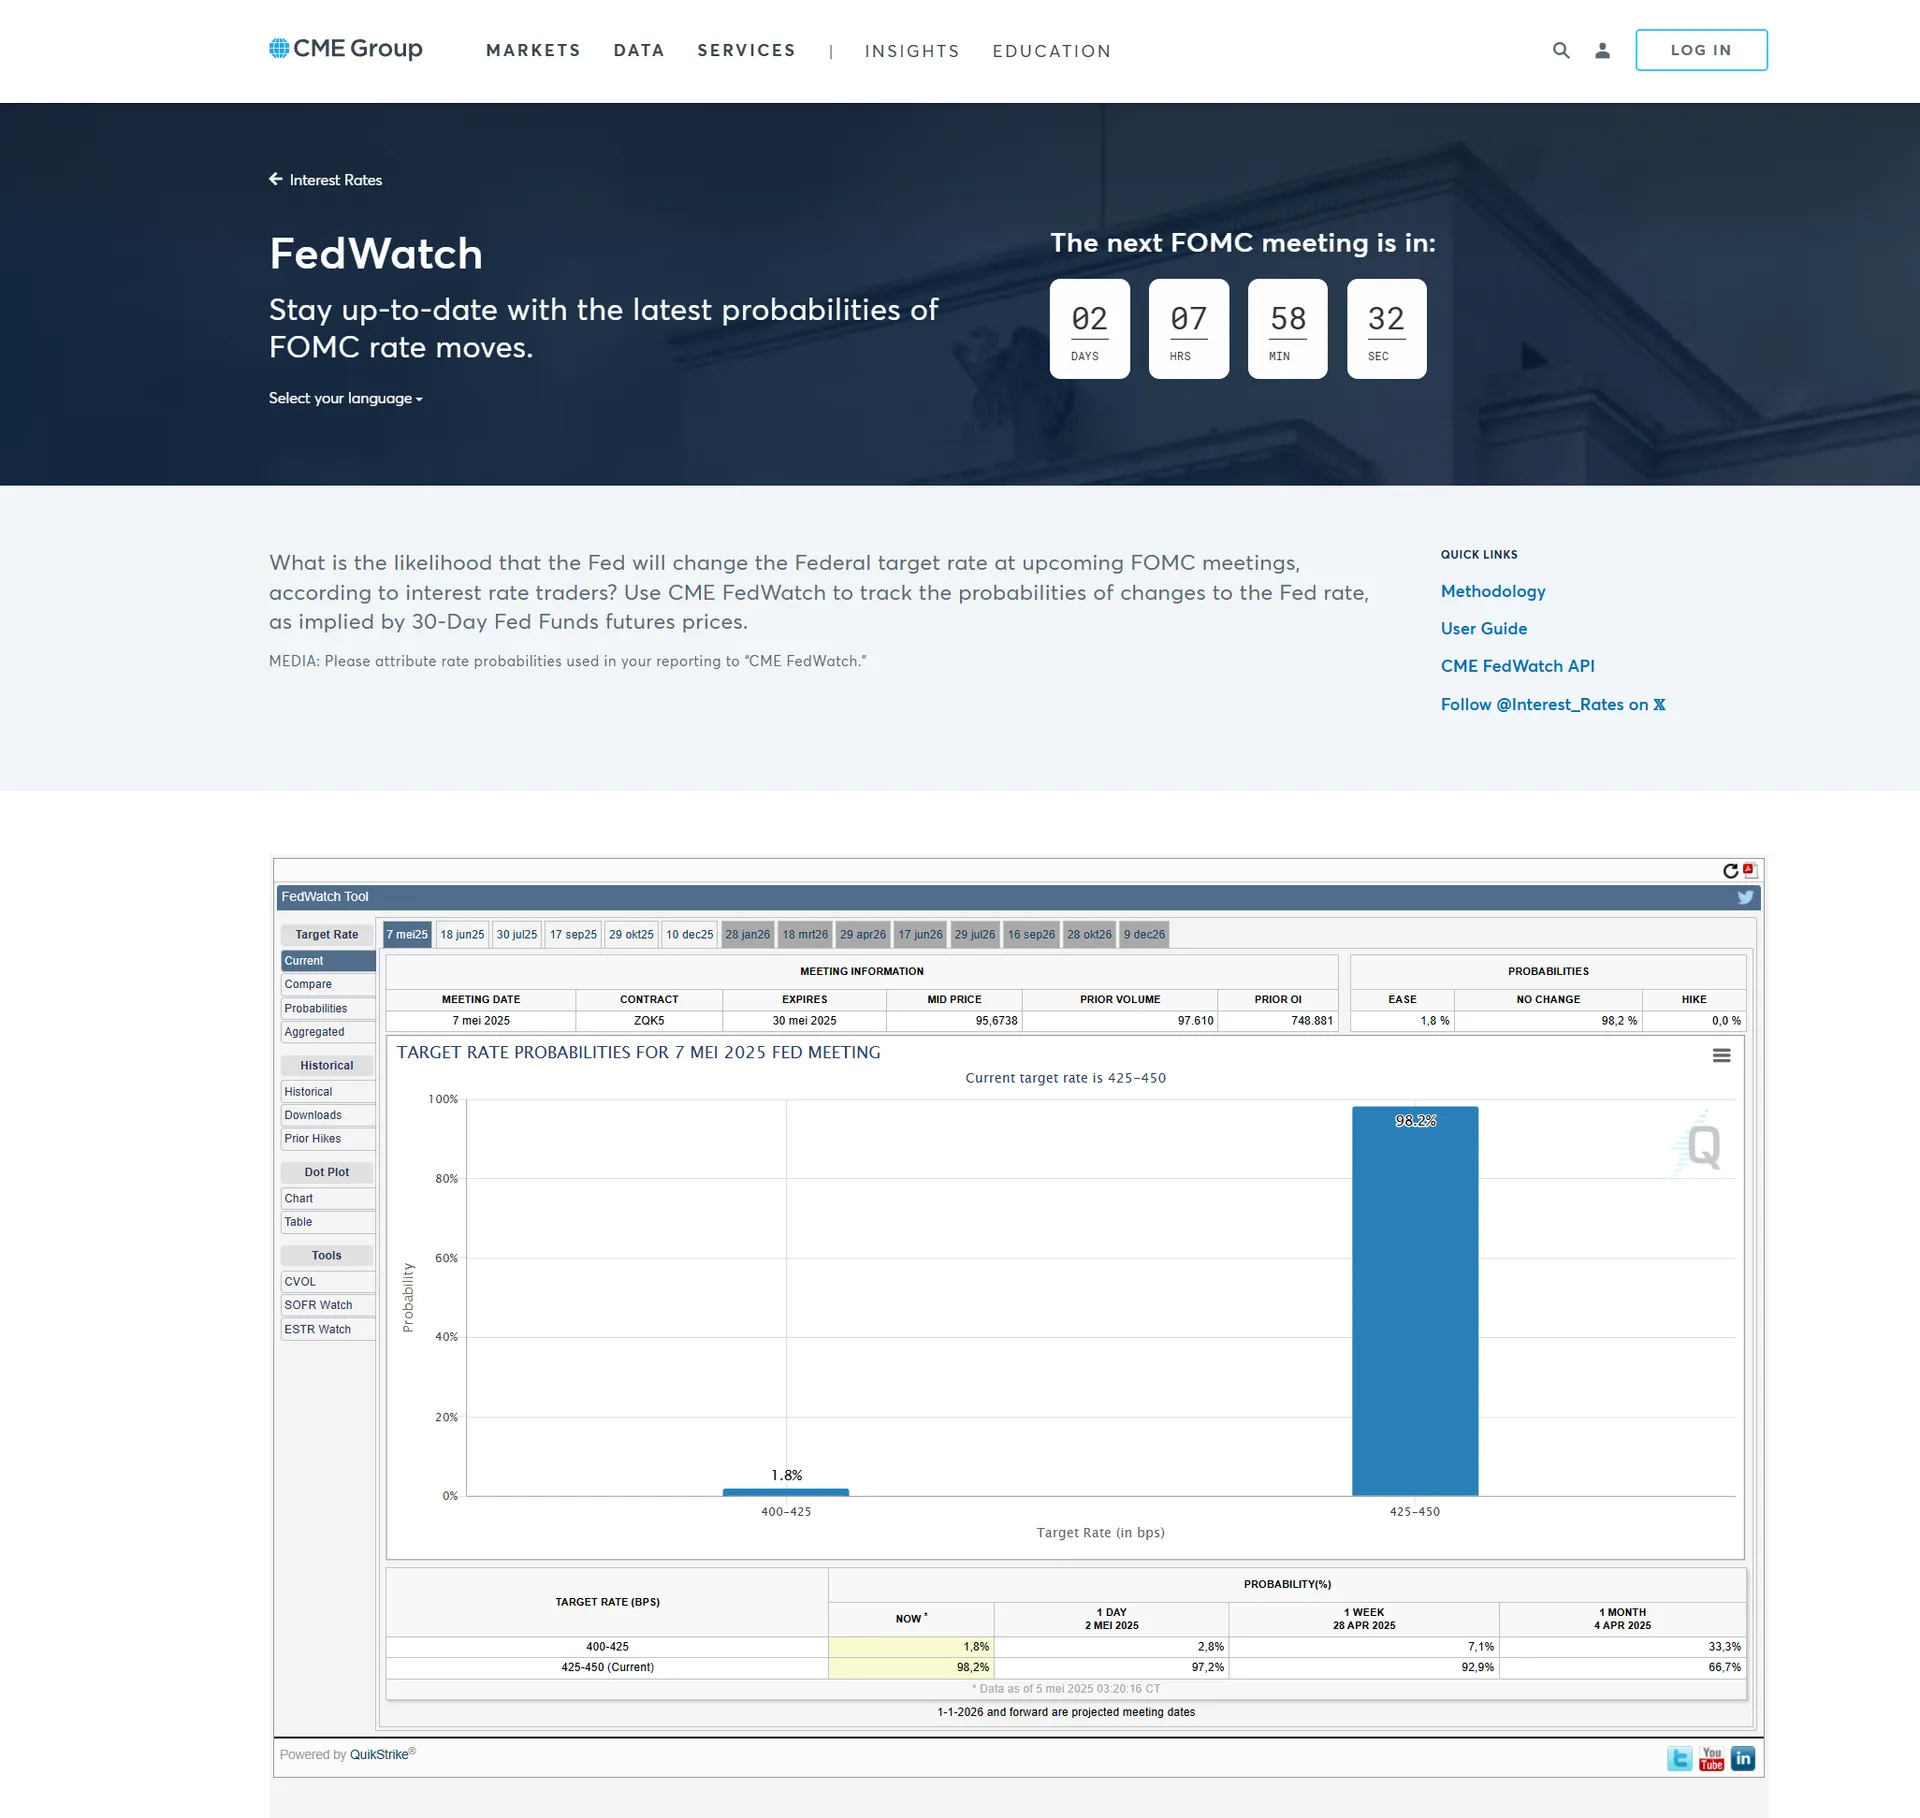Click the user account icon

[x=1602, y=50]
